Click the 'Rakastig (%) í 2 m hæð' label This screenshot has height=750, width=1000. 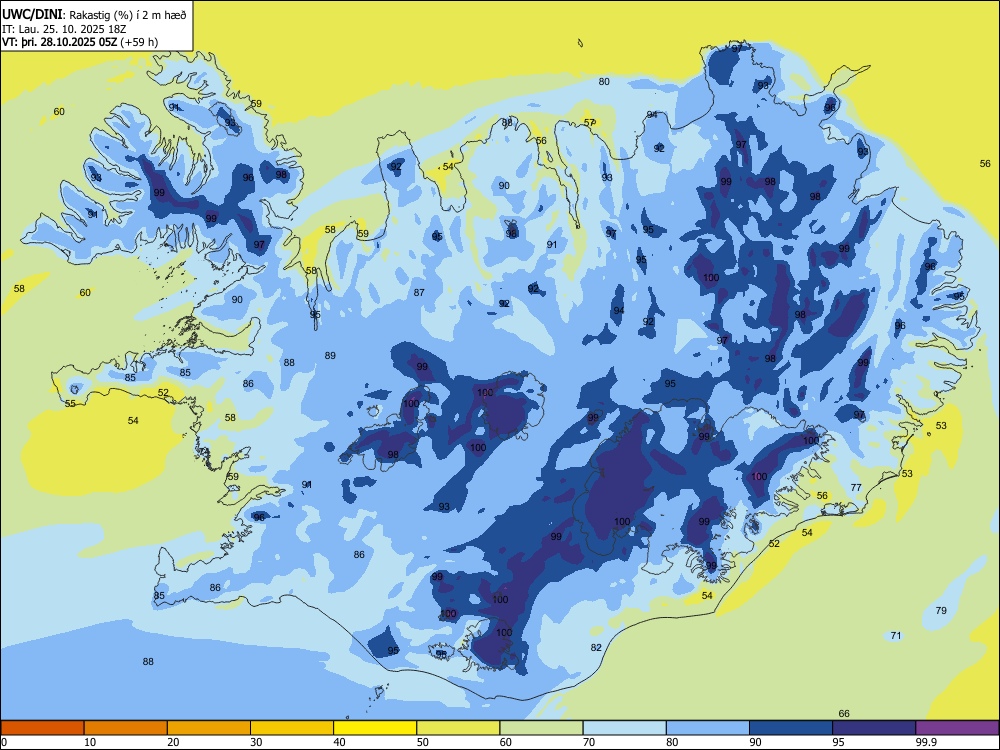pos(128,15)
